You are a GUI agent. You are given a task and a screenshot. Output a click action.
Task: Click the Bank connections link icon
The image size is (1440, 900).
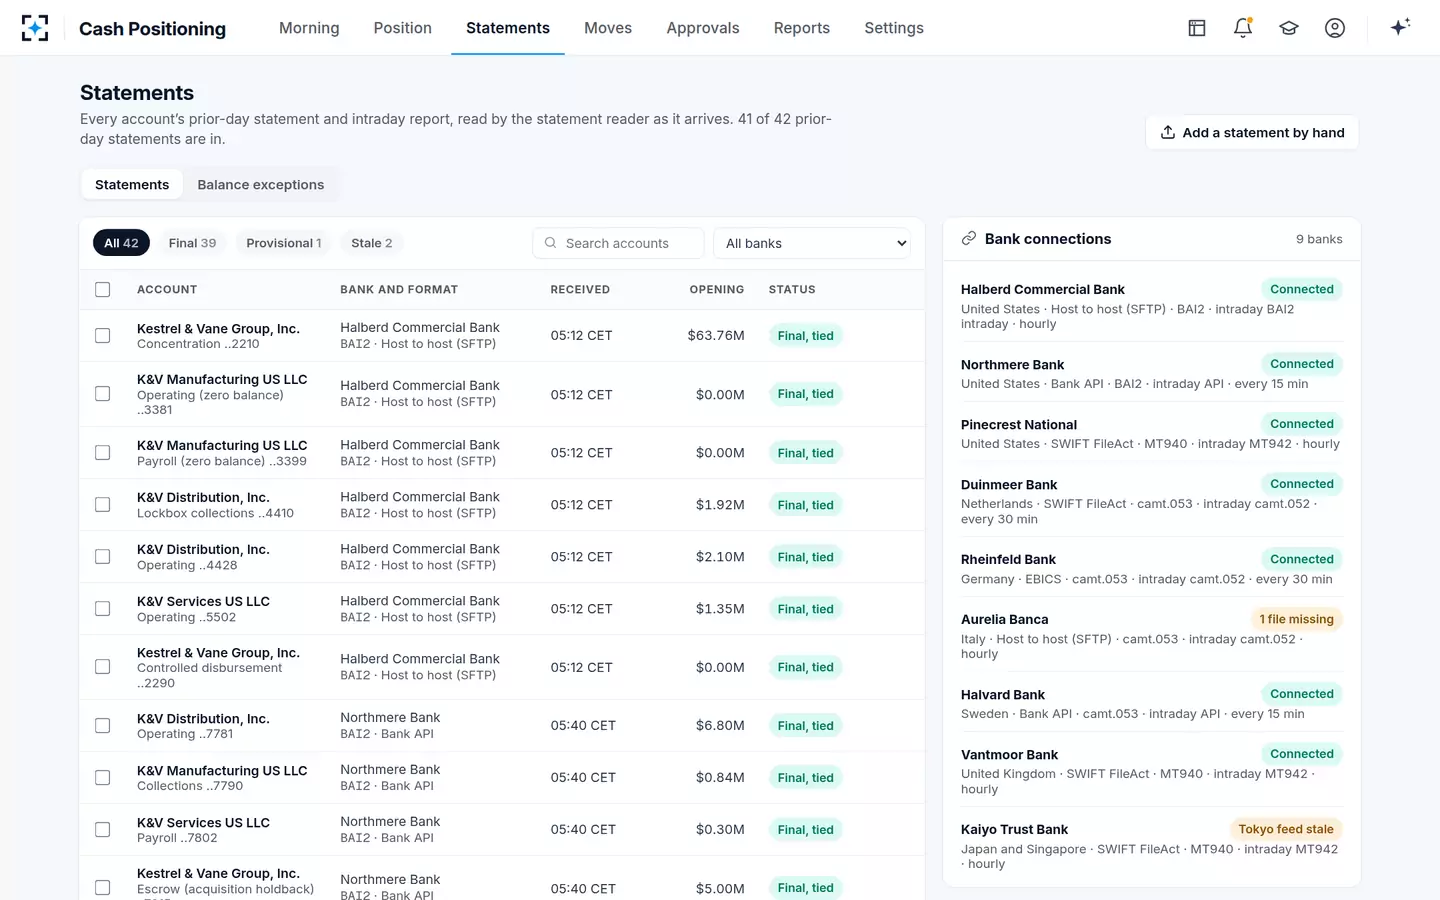click(x=968, y=239)
